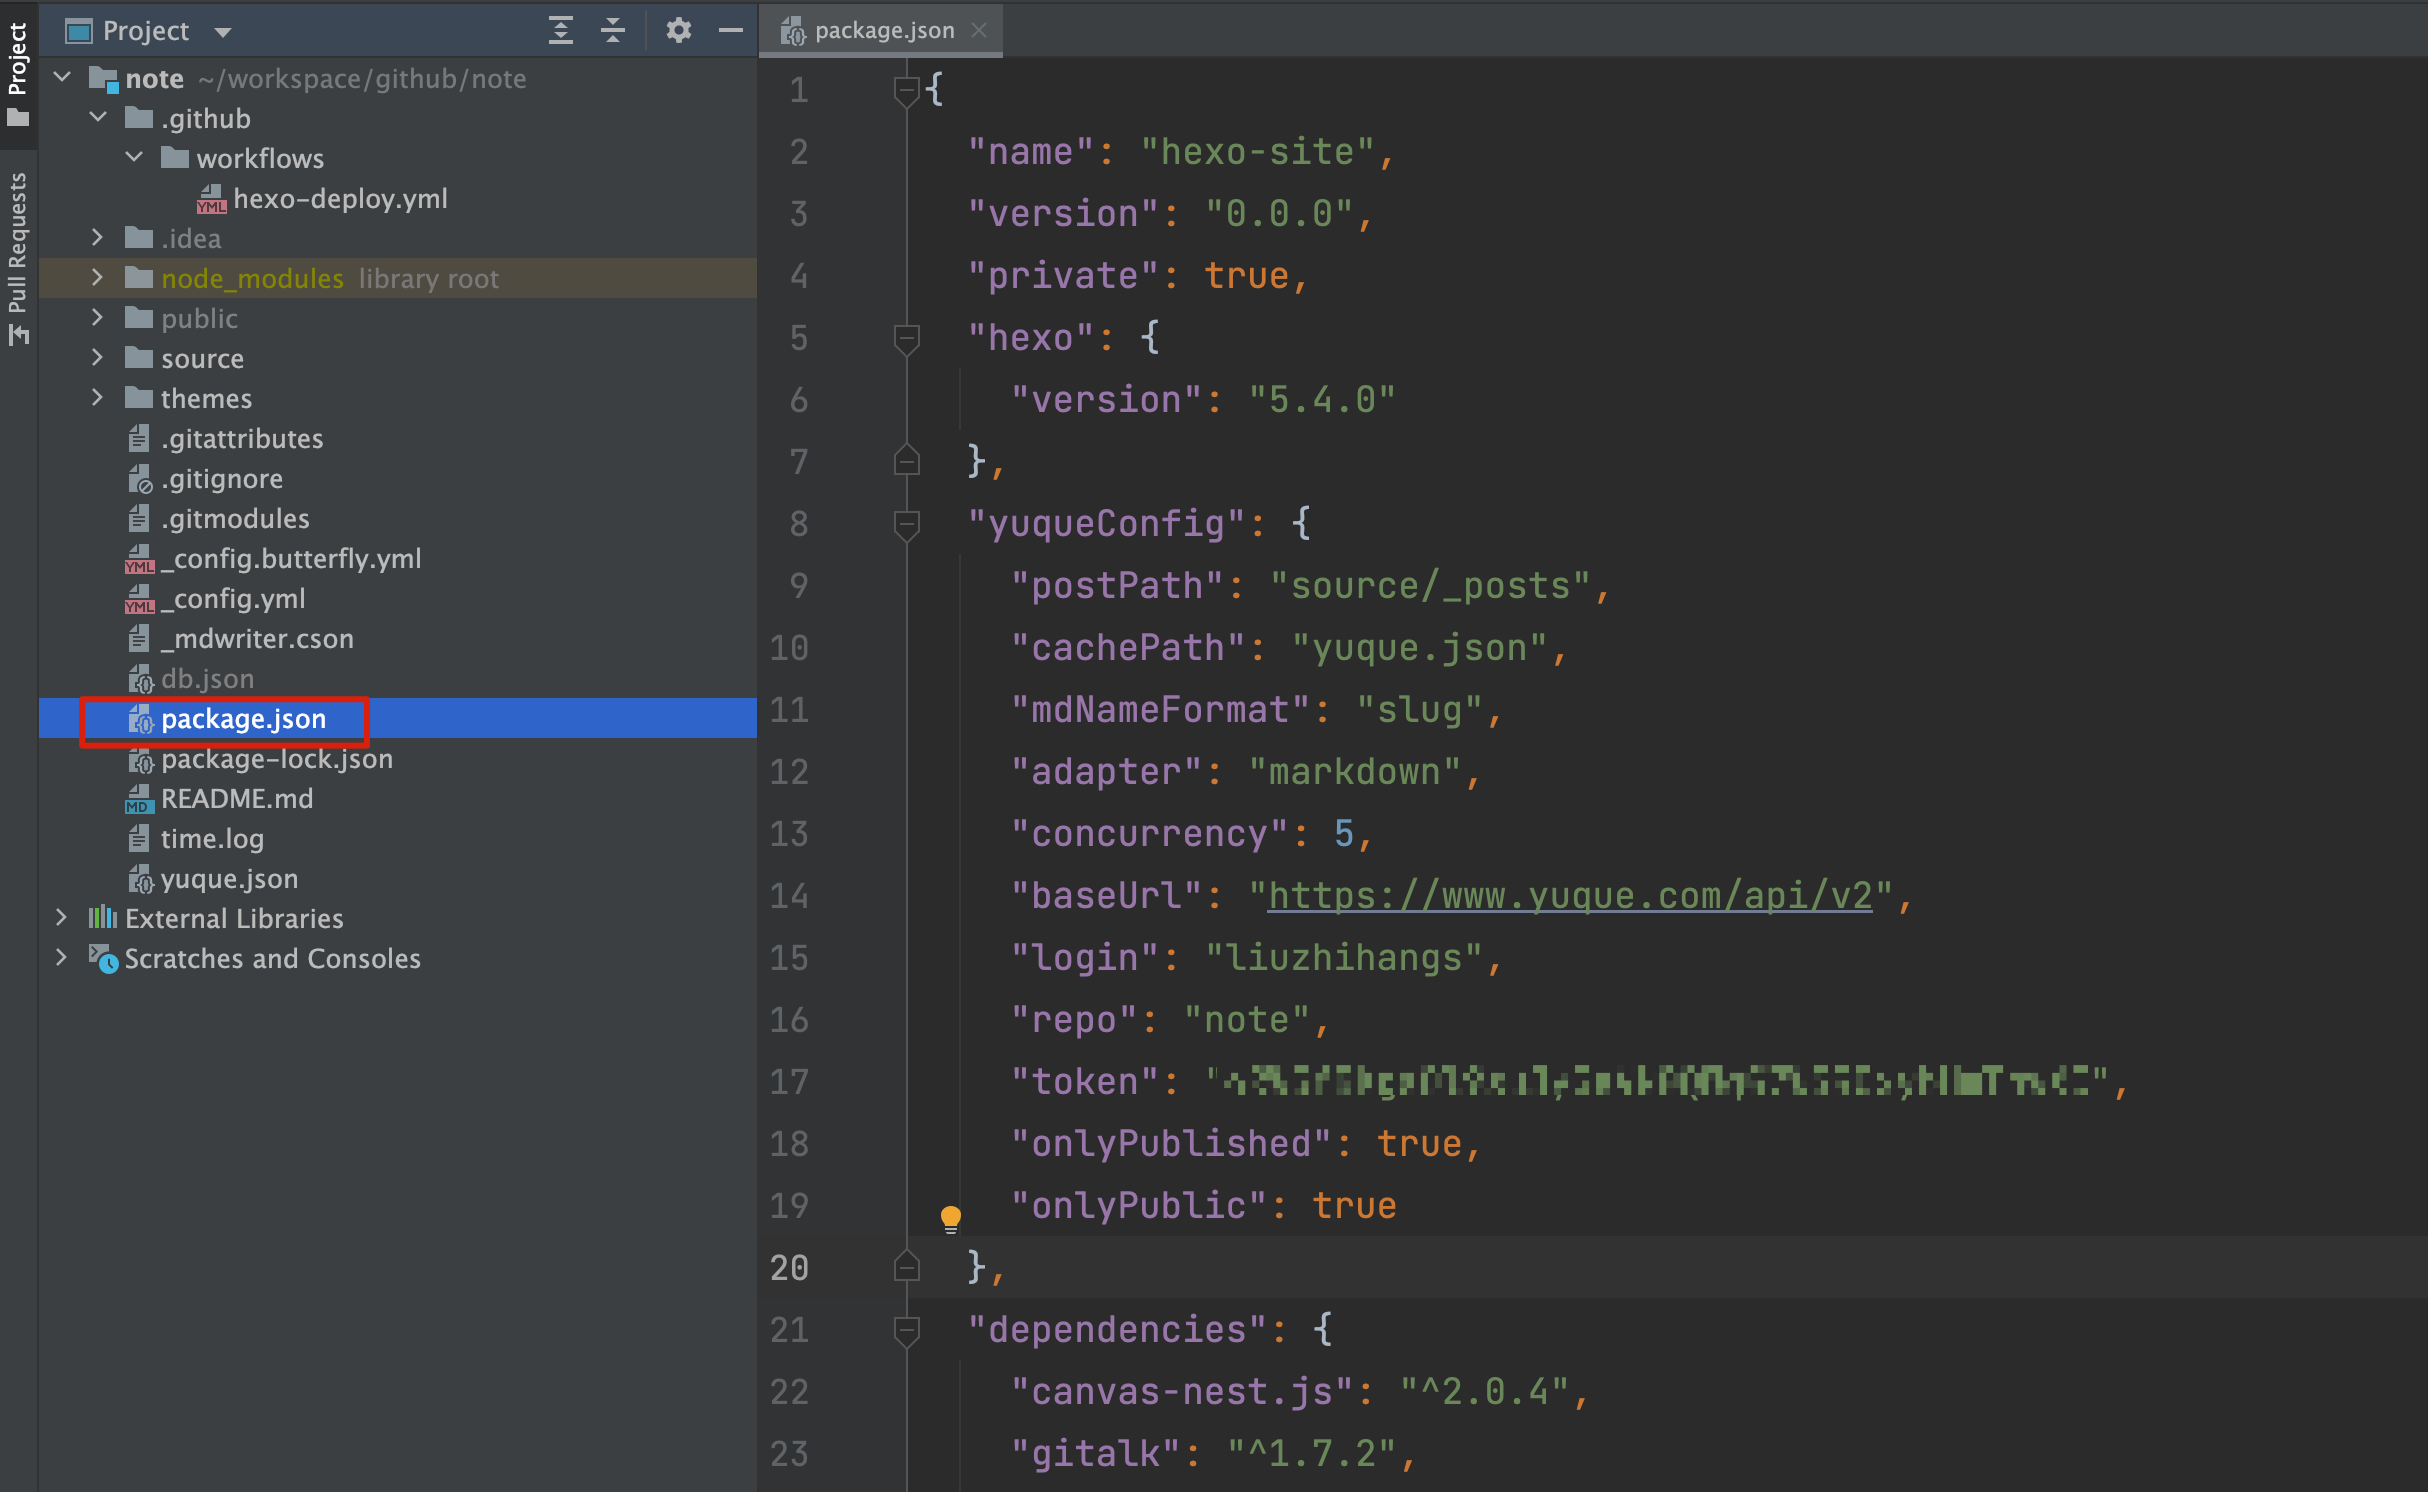
Task: Collapse the workflows folder
Action: [x=134, y=158]
